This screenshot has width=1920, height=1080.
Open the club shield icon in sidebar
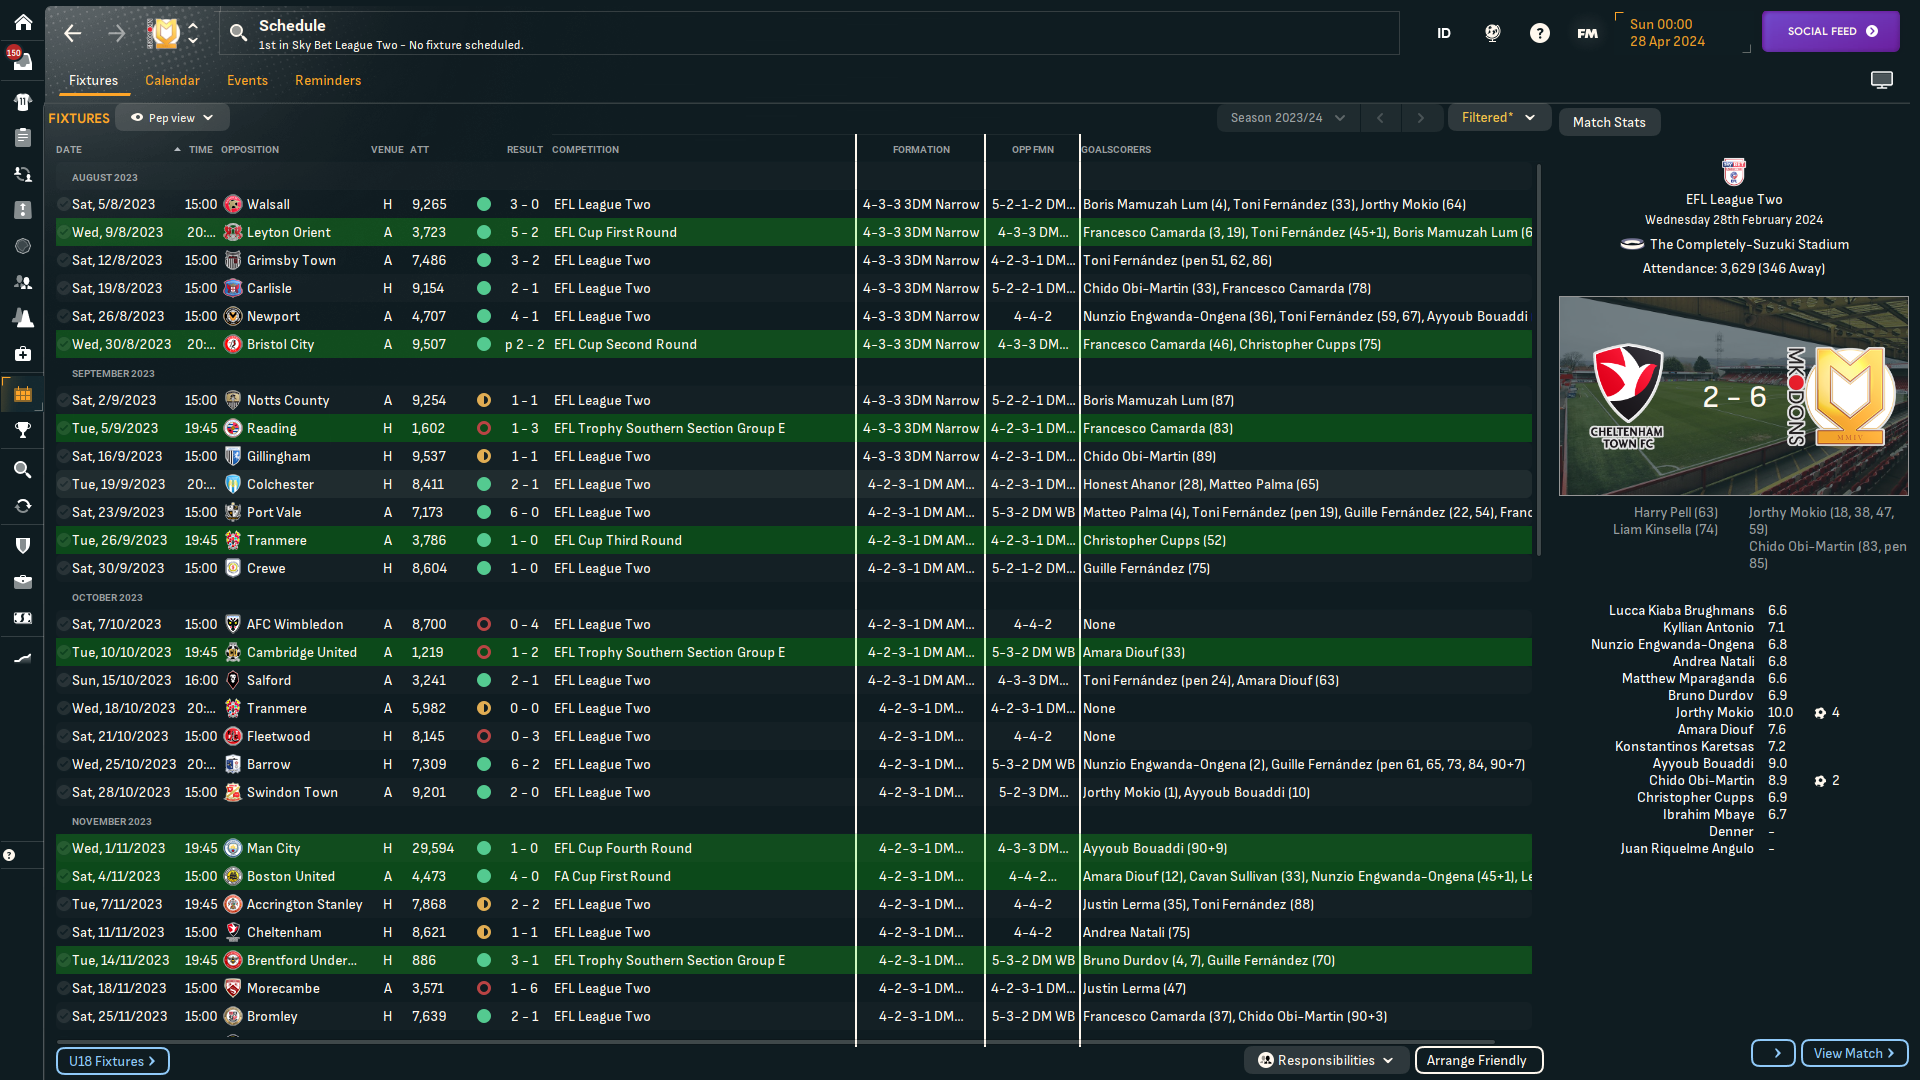pos(22,545)
